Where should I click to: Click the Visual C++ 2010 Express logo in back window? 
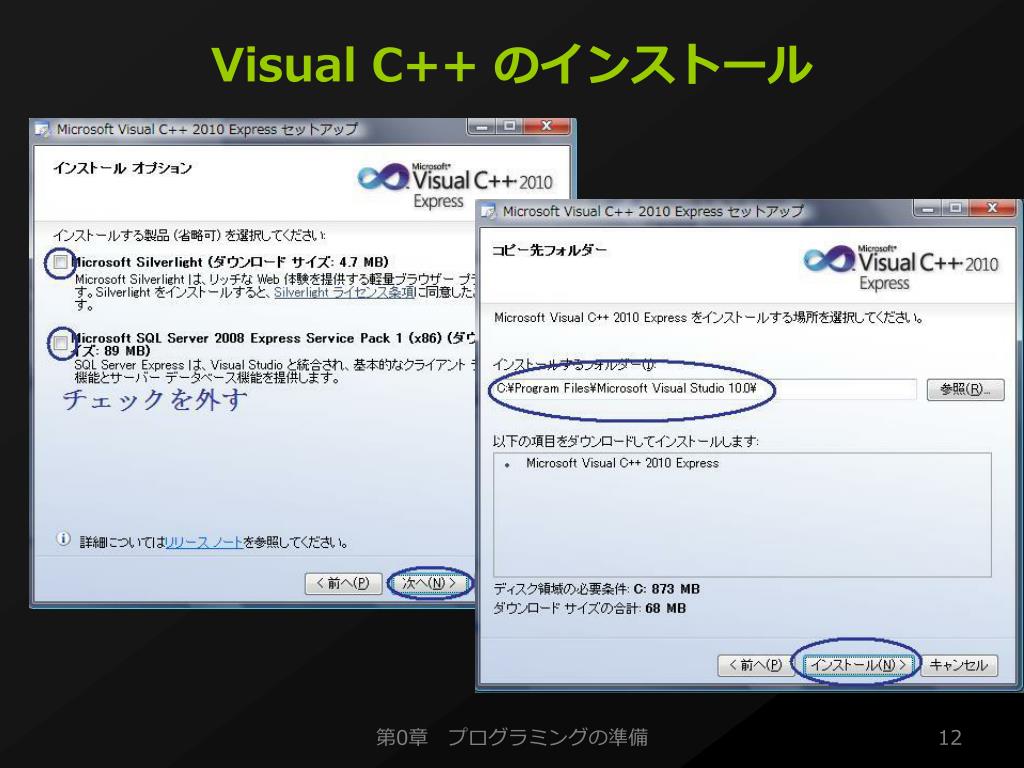tap(455, 186)
